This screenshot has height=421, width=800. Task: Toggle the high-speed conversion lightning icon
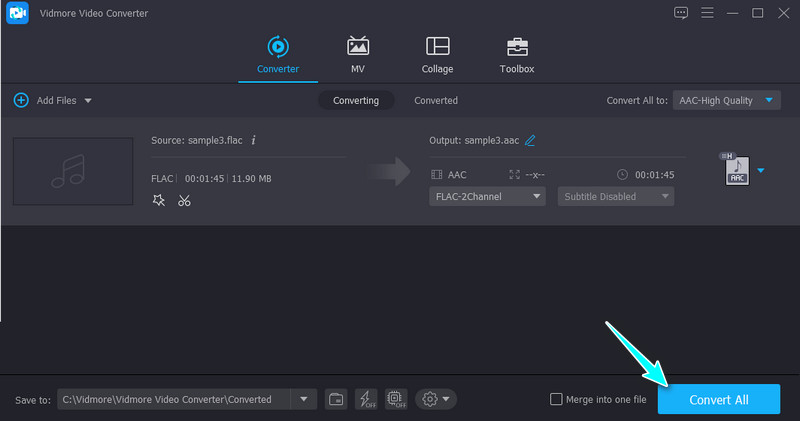(366, 399)
